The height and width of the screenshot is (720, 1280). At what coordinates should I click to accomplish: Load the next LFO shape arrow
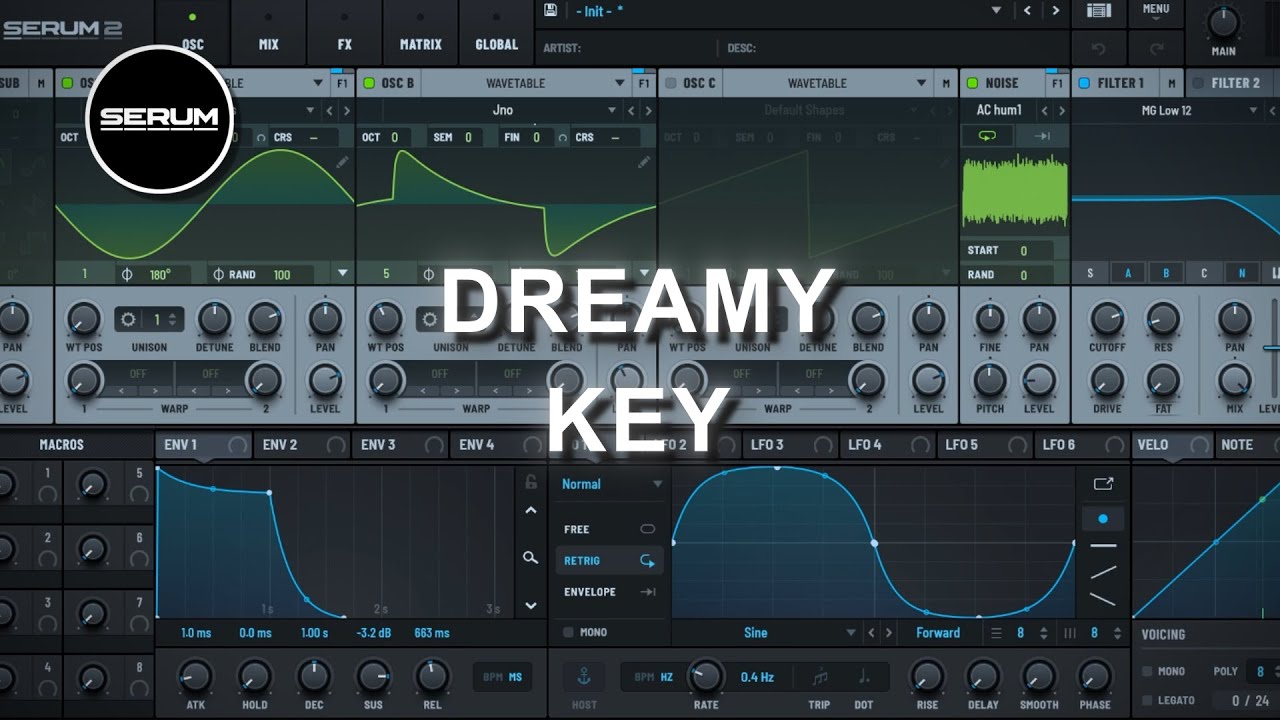pyautogui.click(x=888, y=633)
